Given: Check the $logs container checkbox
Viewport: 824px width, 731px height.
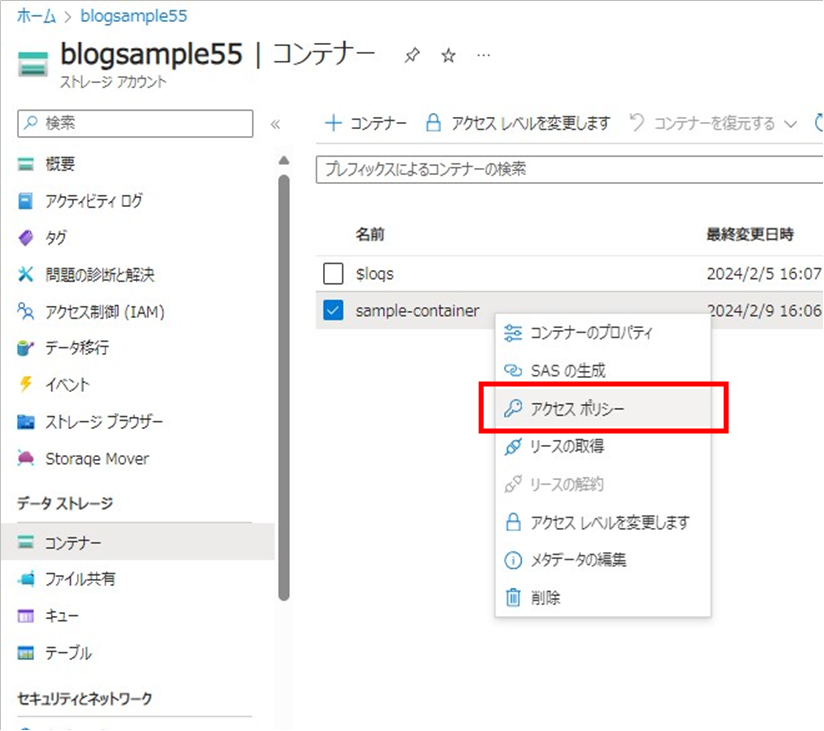Looking at the screenshot, I should [x=331, y=273].
